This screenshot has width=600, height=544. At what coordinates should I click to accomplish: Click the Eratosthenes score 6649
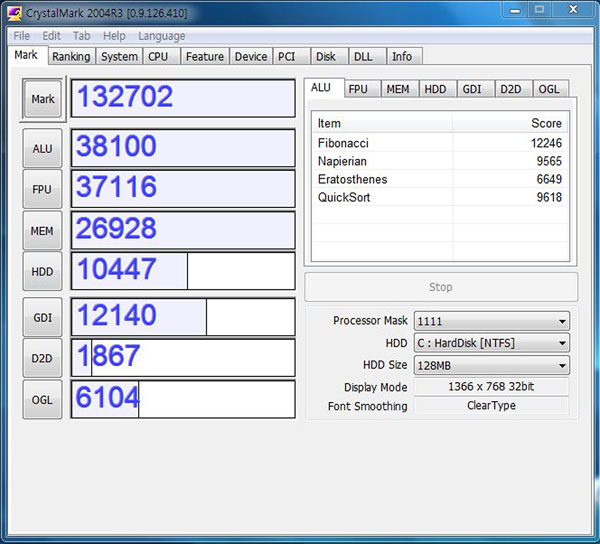click(x=549, y=179)
